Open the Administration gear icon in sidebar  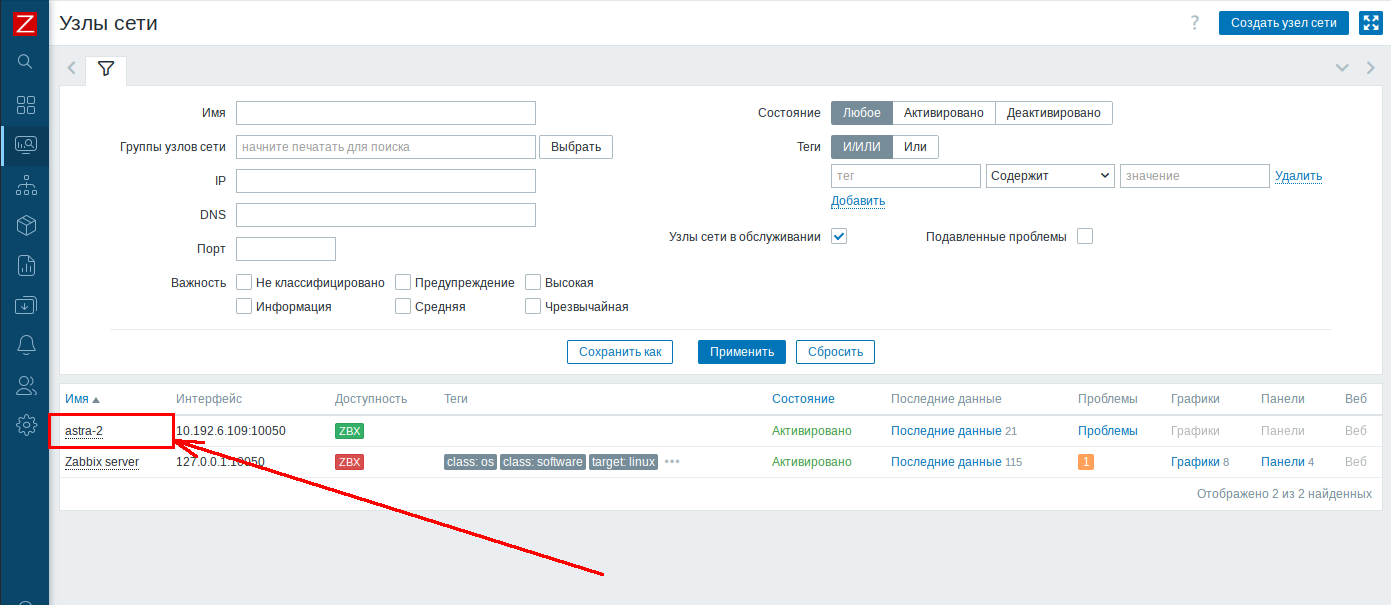(26, 425)
